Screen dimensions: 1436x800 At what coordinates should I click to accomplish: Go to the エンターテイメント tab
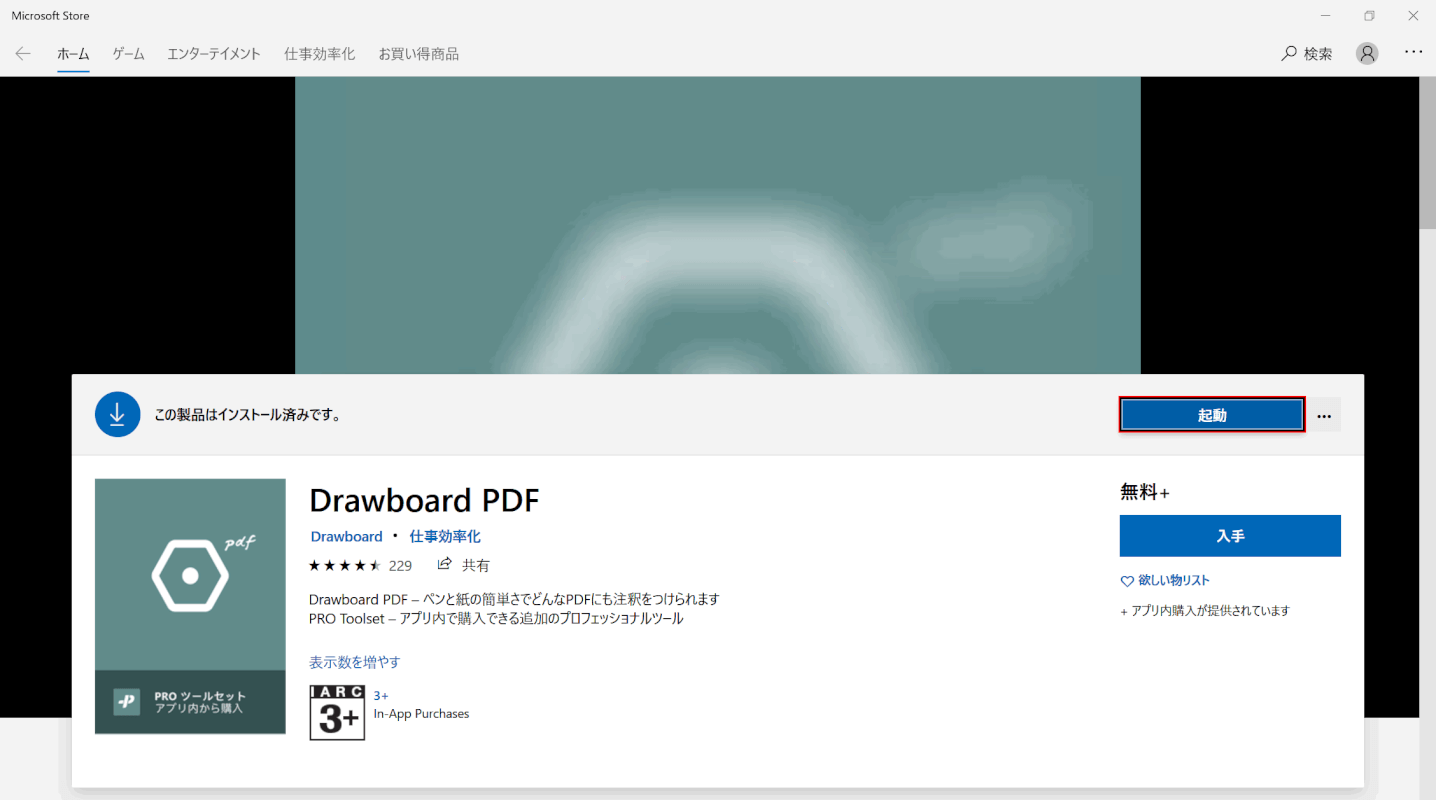tap(214, 54)
